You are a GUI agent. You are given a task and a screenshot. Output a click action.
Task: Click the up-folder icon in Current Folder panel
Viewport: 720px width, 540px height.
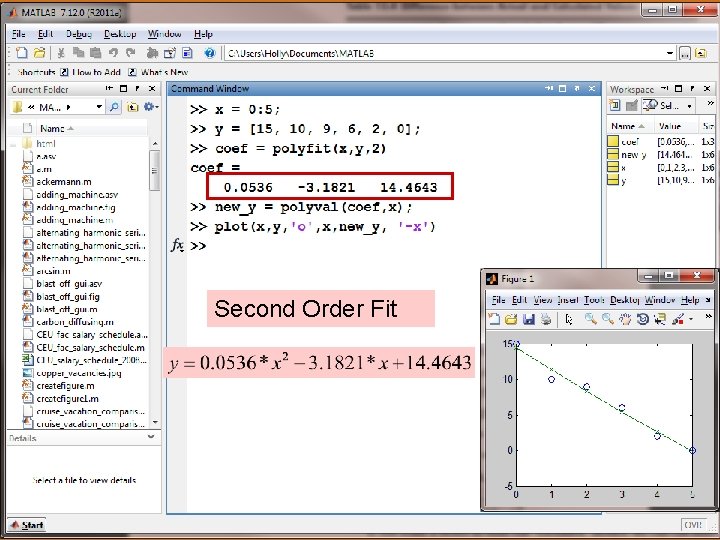tap(132, 107)
